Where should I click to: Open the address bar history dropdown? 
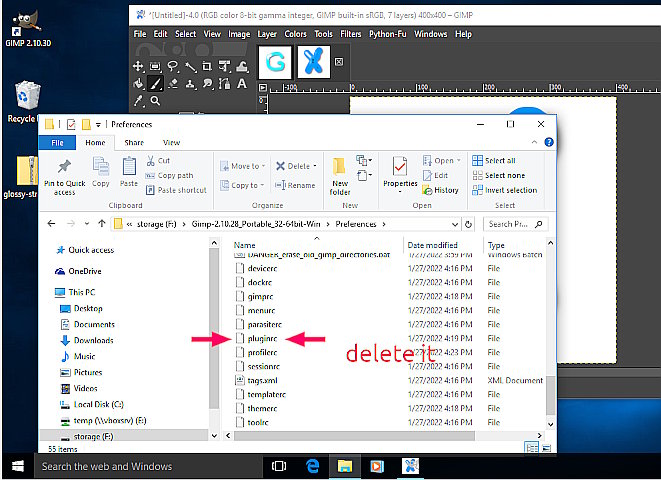pos(457,223)
